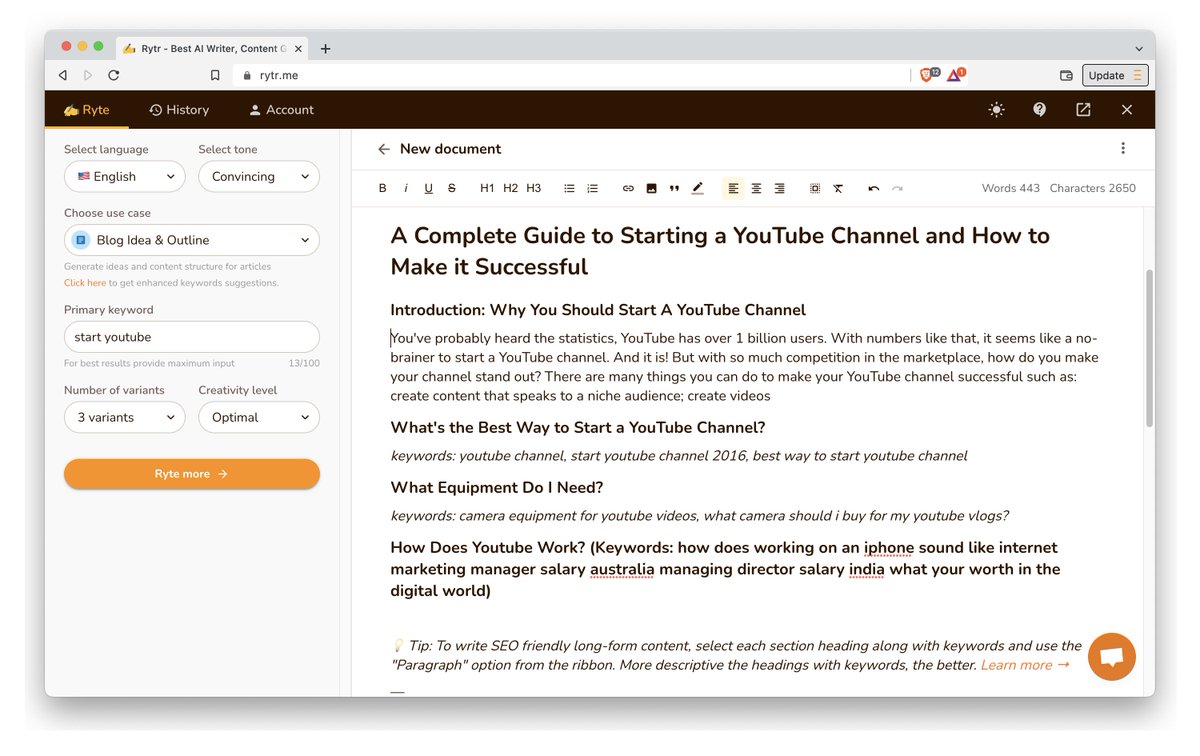Viewport: 1200px width, 756px height.
Task: Open the Optimal creativity level dropdown
Action: (259, 417)
